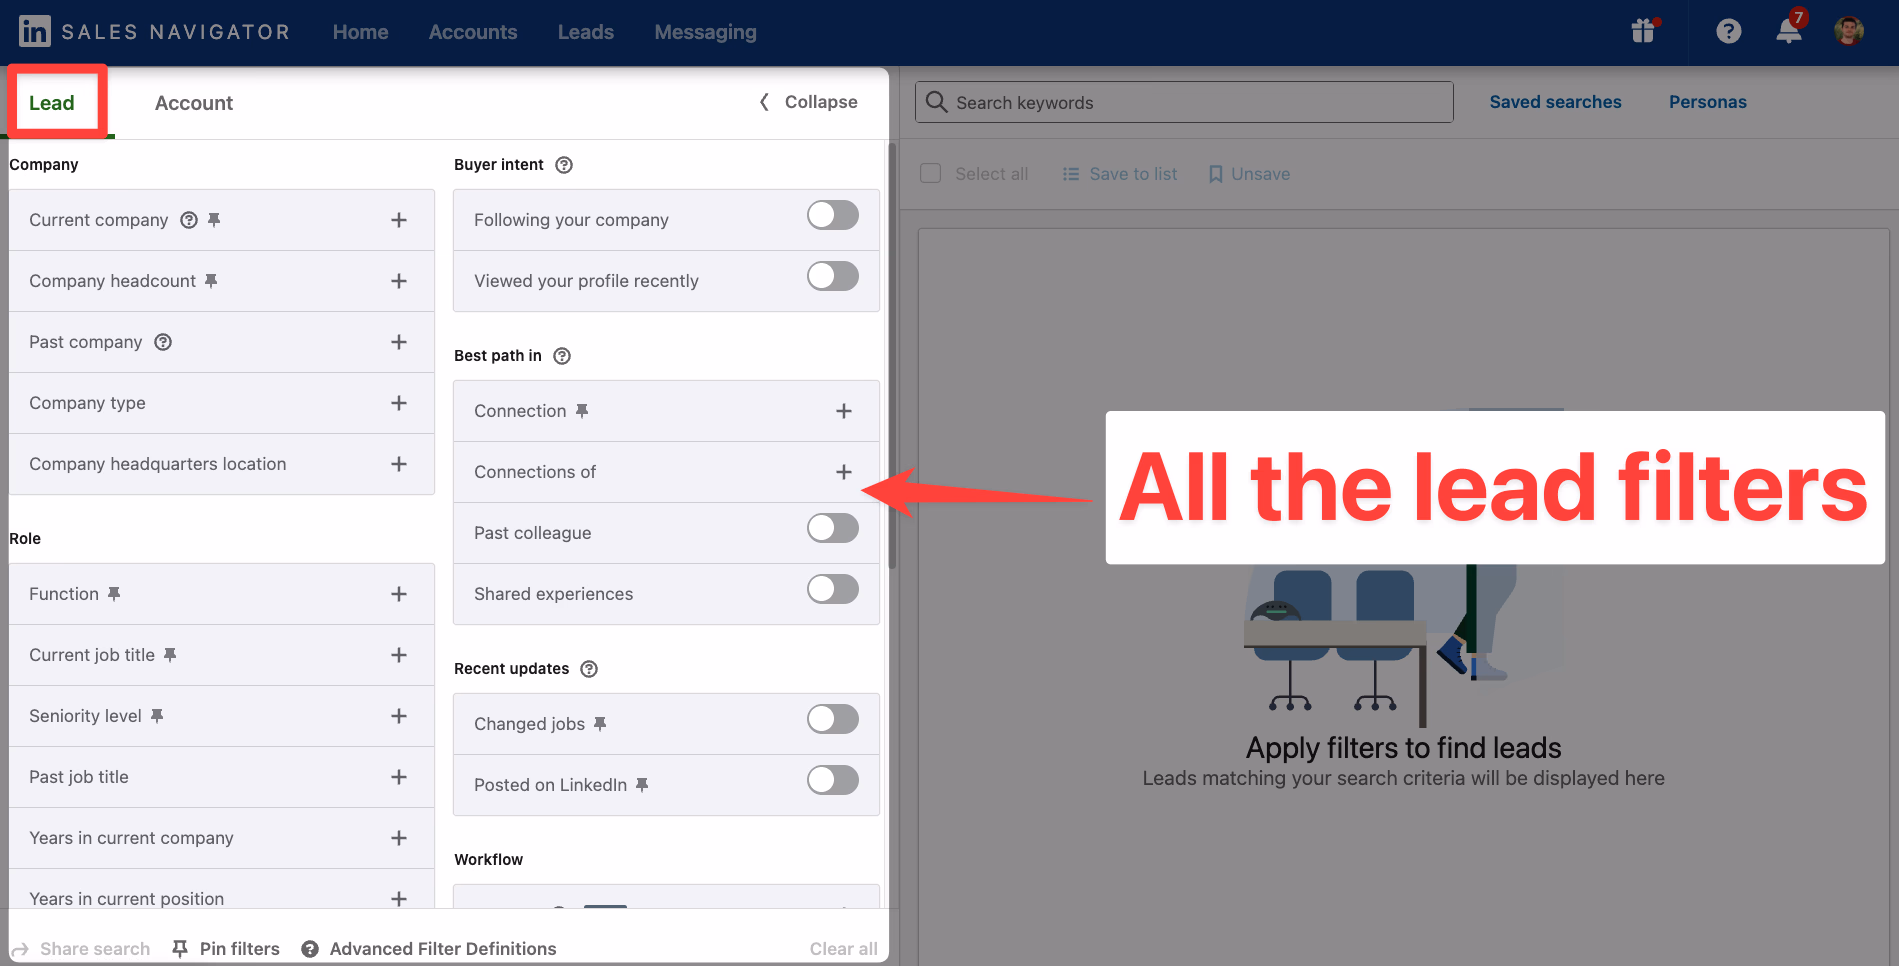Viewport: 1899px width, 966px height.
Task: Open the Accounts menu item
Action: [473, 32]
